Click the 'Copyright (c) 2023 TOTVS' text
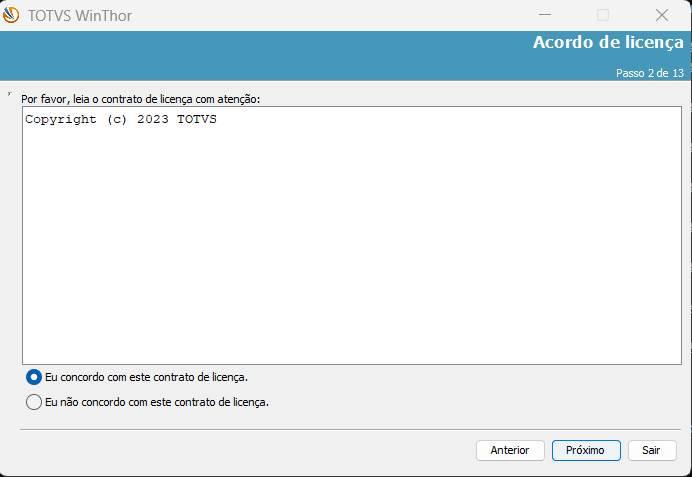The image size is (692, 477). [121, 119]
